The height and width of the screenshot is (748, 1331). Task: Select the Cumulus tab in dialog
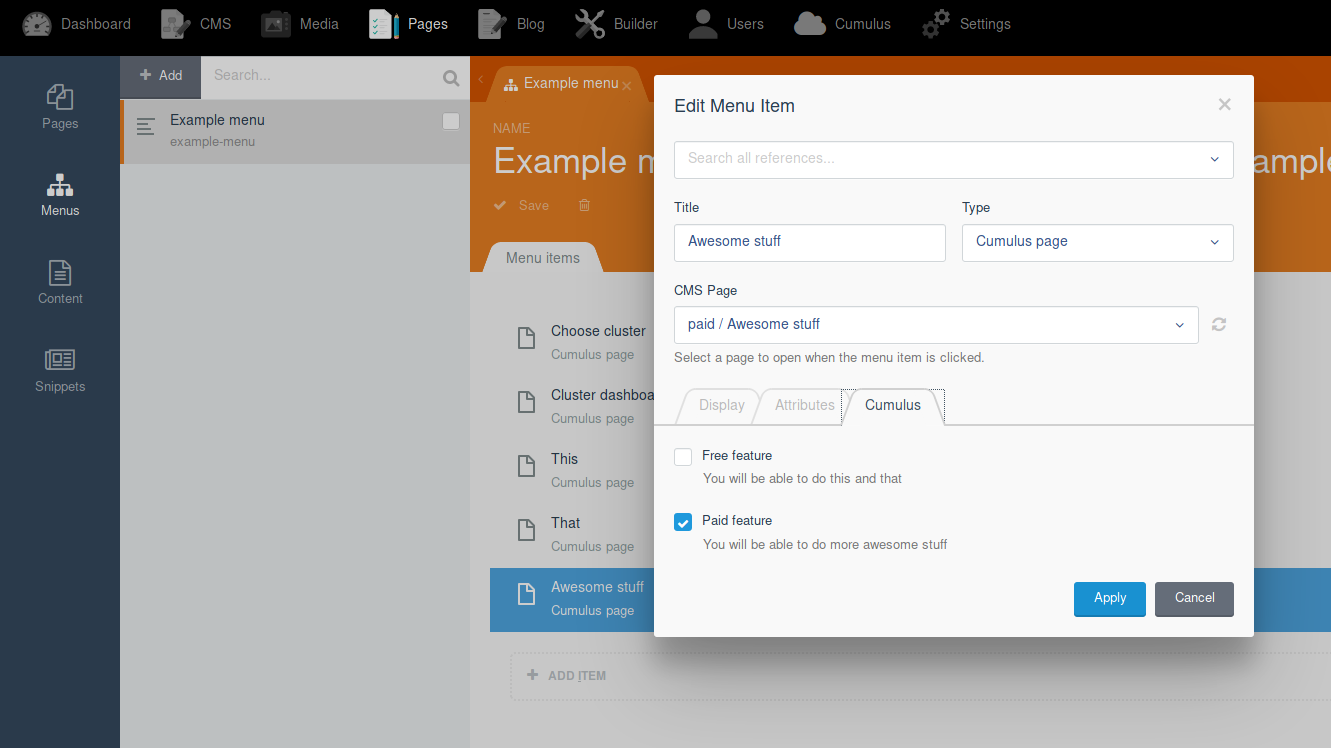(x=893, y=405)
